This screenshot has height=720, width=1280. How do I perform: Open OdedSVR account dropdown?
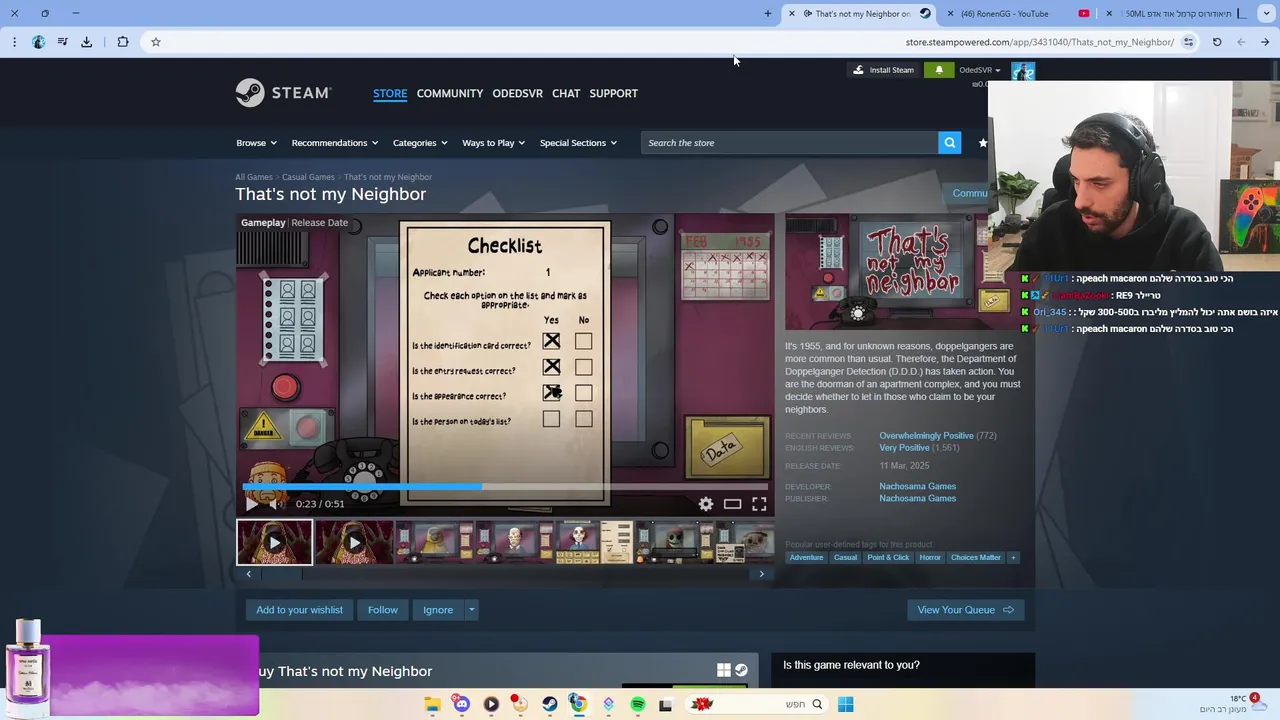coord(980,70)
